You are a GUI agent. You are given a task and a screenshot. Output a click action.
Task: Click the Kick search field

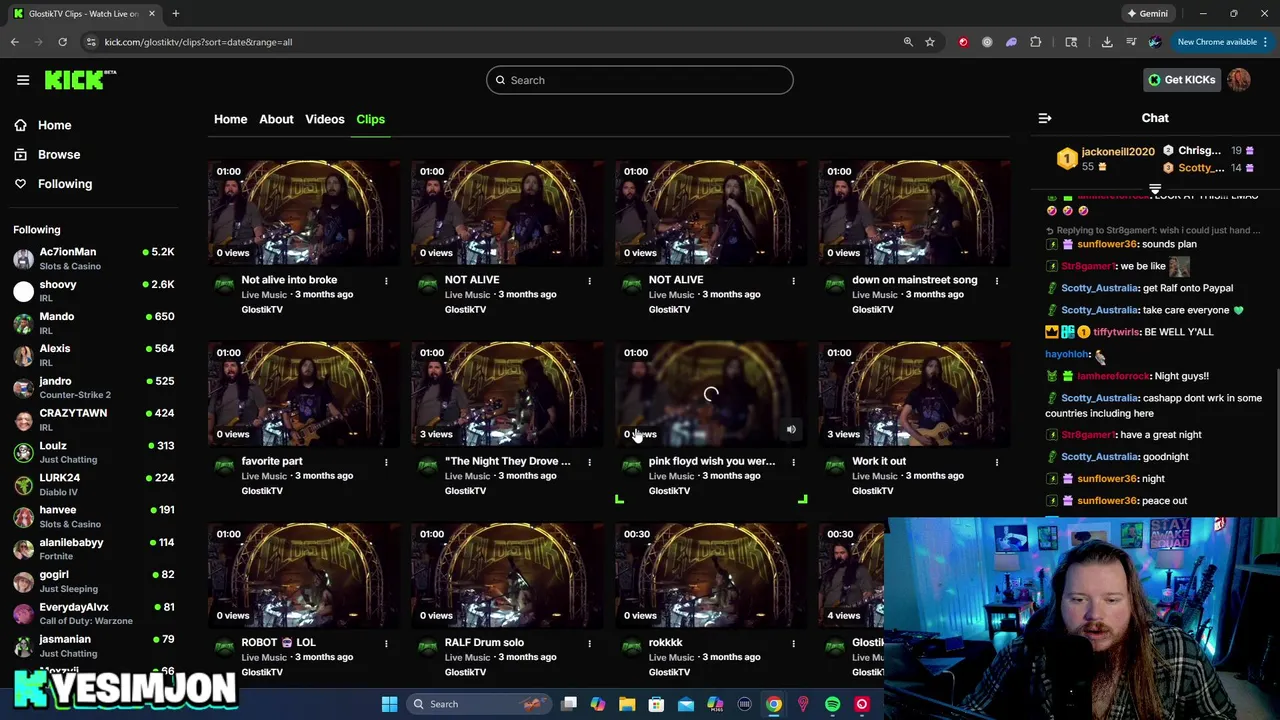[640, 80]
